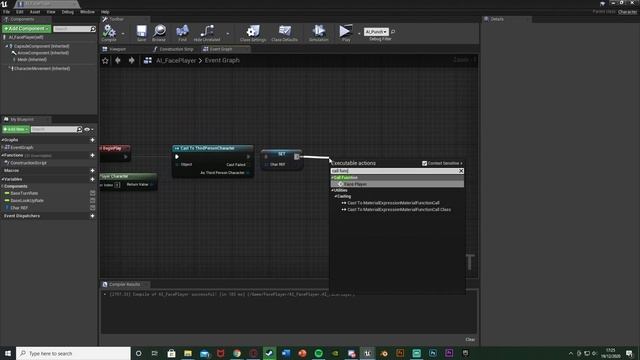Open Class Settings from toolbar
The image size is (640, 360).
pyautogui.click(x=253, y=32)
